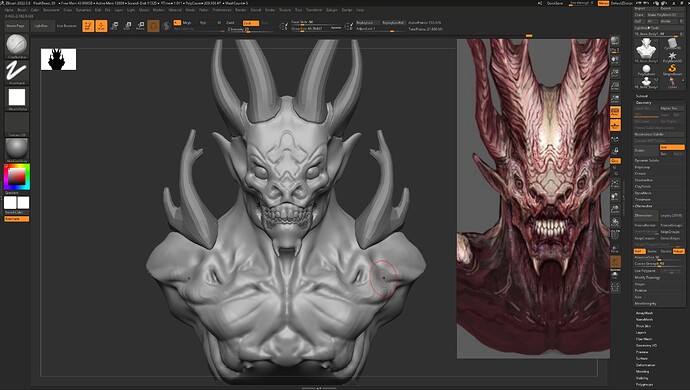
Task: Click the color picker gradient square
Action: (x=17, y=177)
